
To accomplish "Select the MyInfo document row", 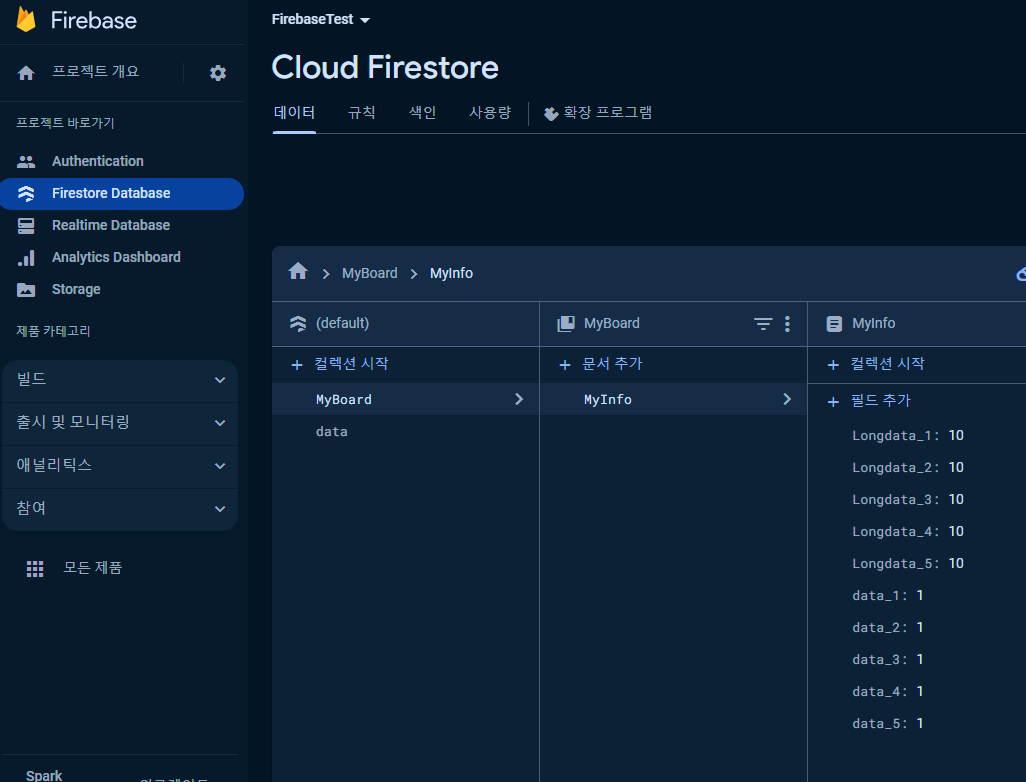I will [673, 399].
